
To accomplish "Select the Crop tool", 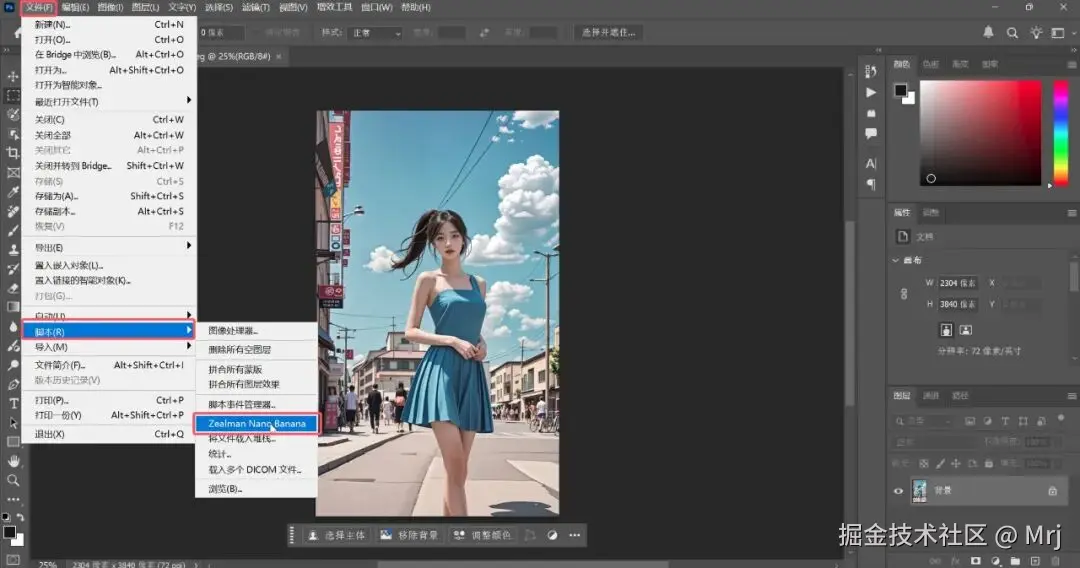I will tap(13, 153).
